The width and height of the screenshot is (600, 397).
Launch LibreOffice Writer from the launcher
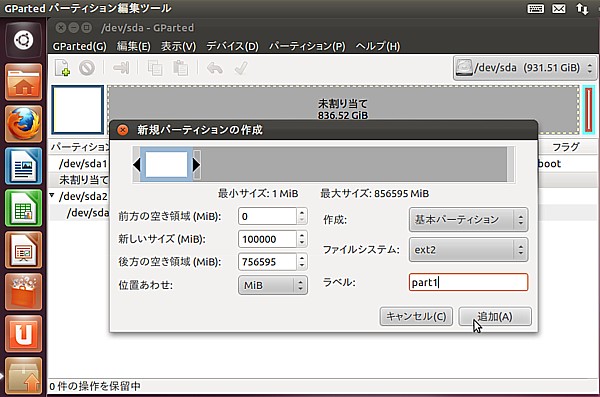(x=24, y=166)
